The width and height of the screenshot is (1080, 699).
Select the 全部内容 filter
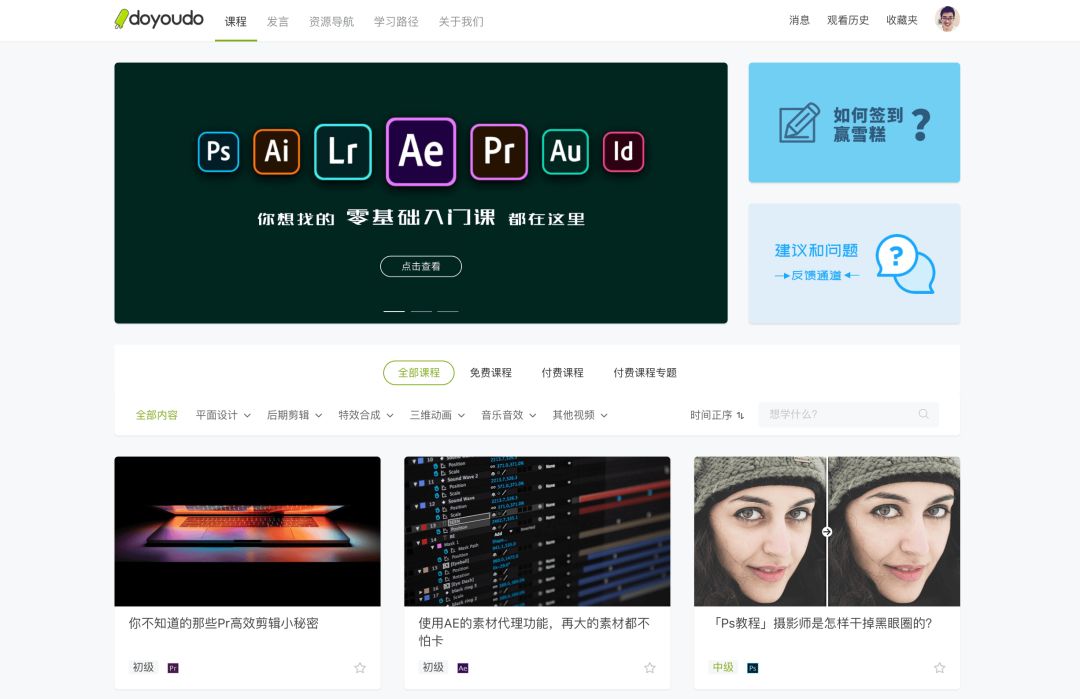(x=156, y=415)
